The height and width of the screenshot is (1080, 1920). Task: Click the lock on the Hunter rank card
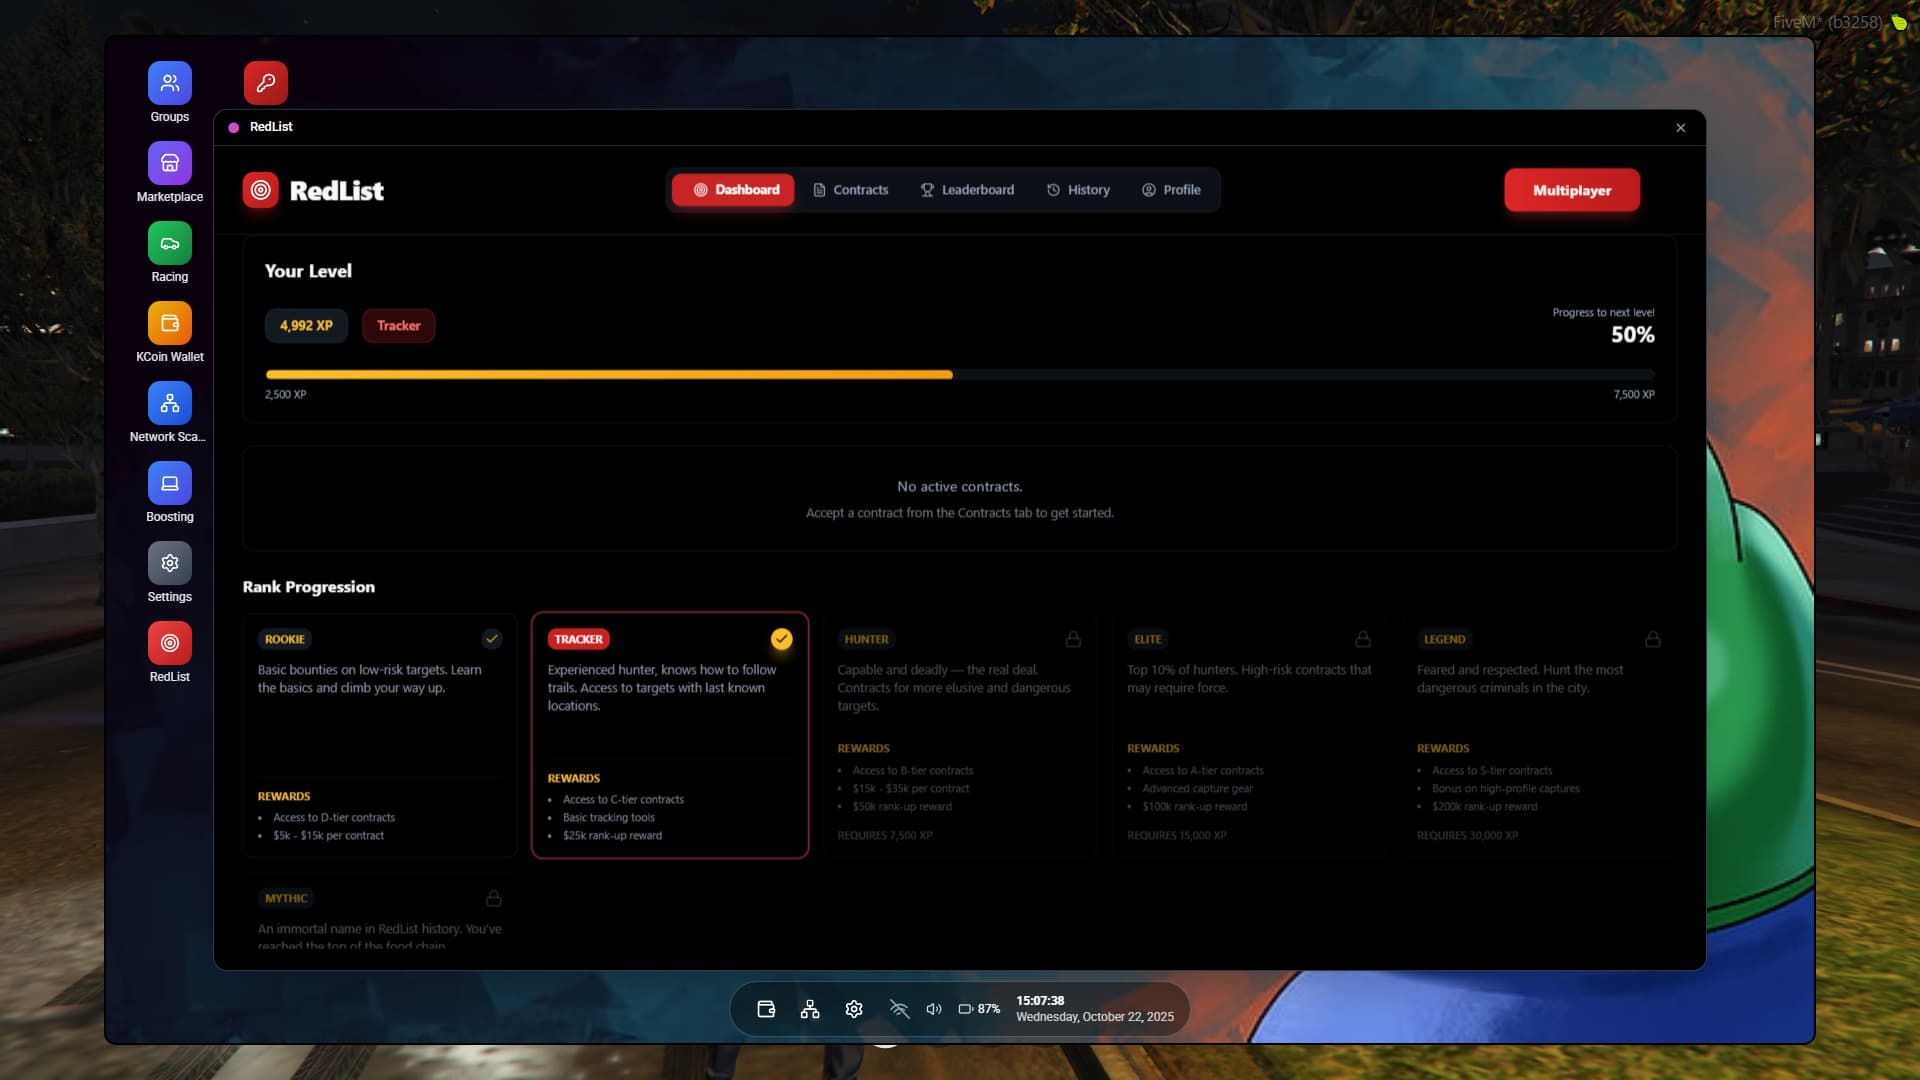(1073, 638)
